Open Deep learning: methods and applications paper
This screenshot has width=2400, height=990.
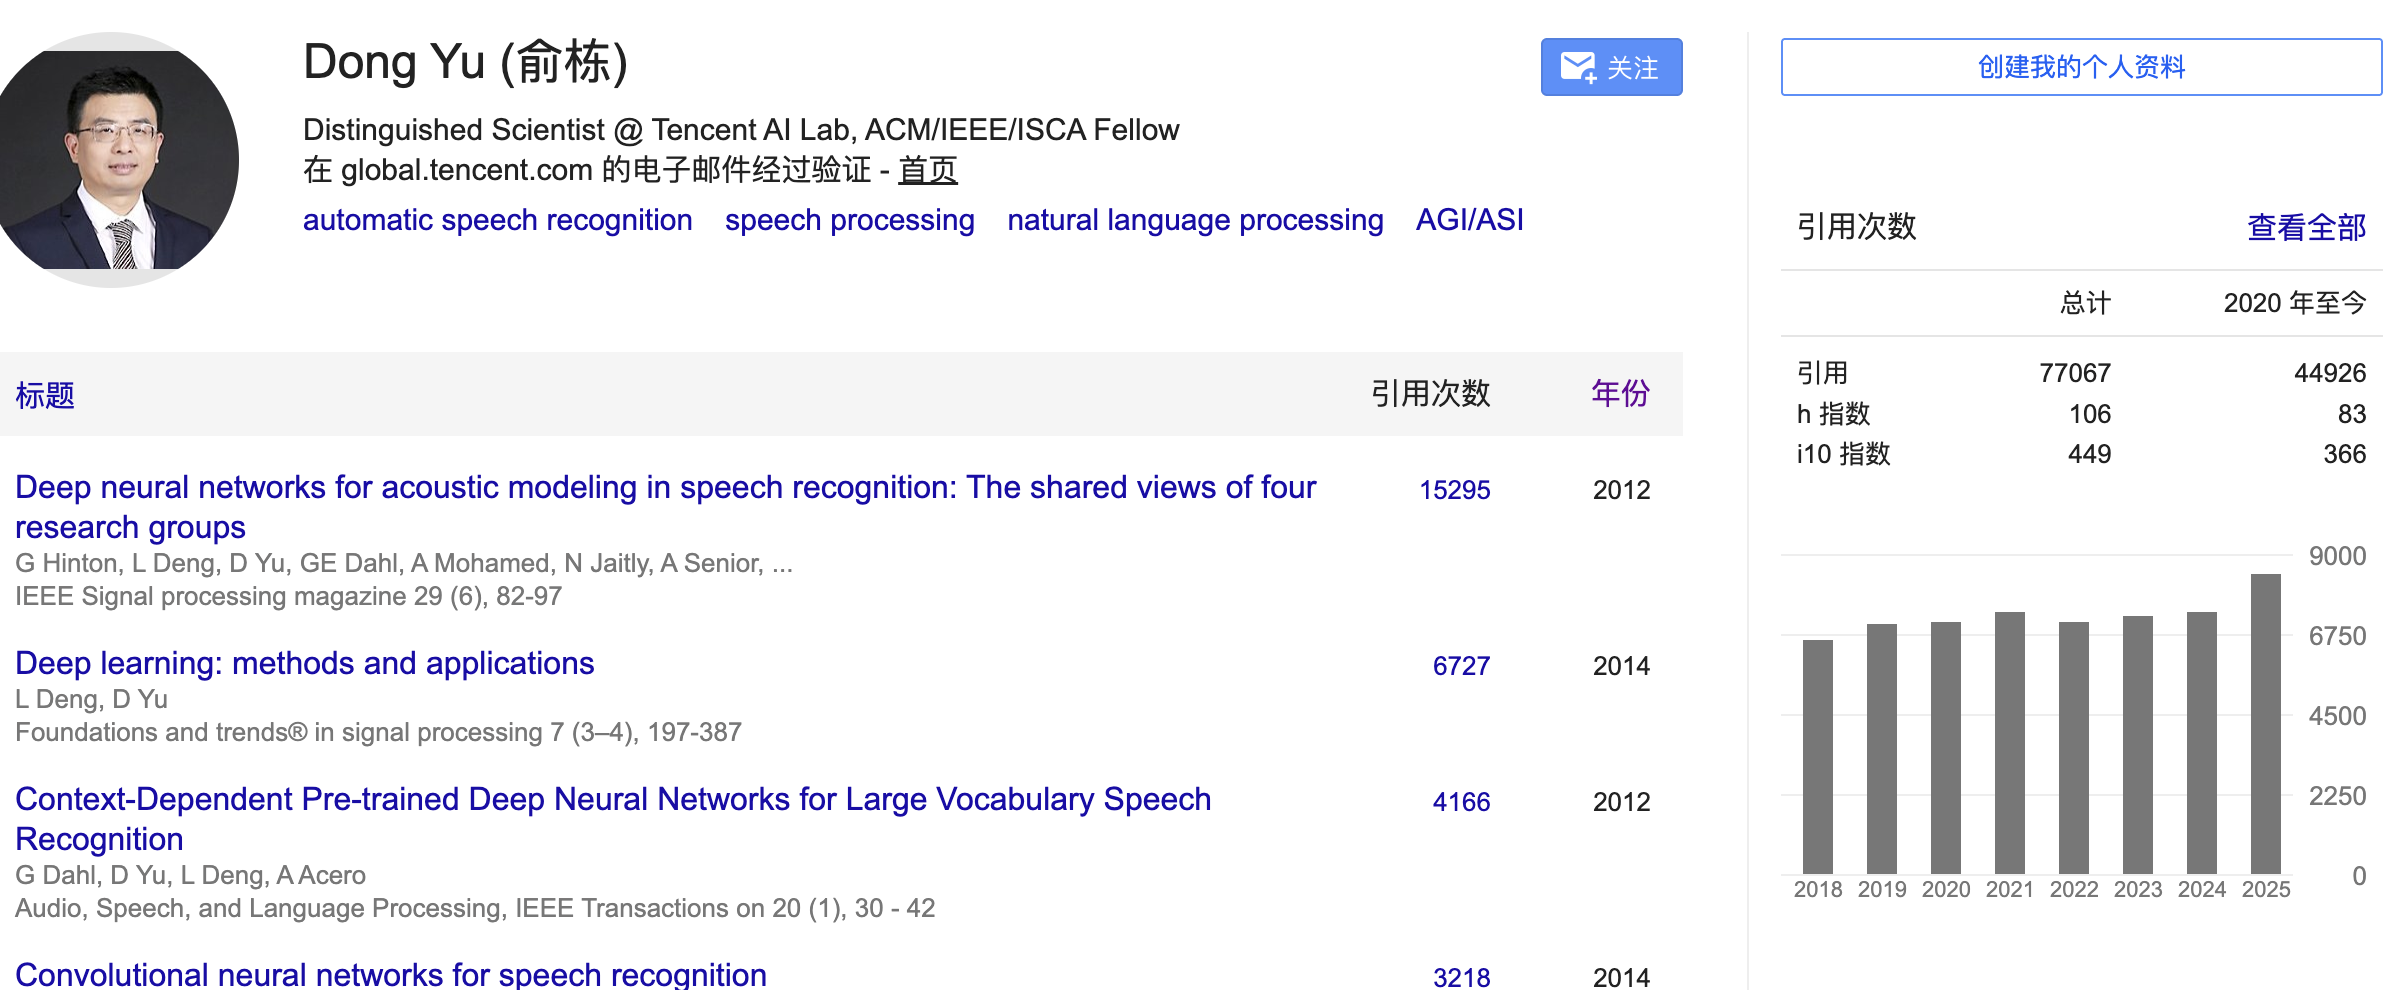click(x=304, y=663)
